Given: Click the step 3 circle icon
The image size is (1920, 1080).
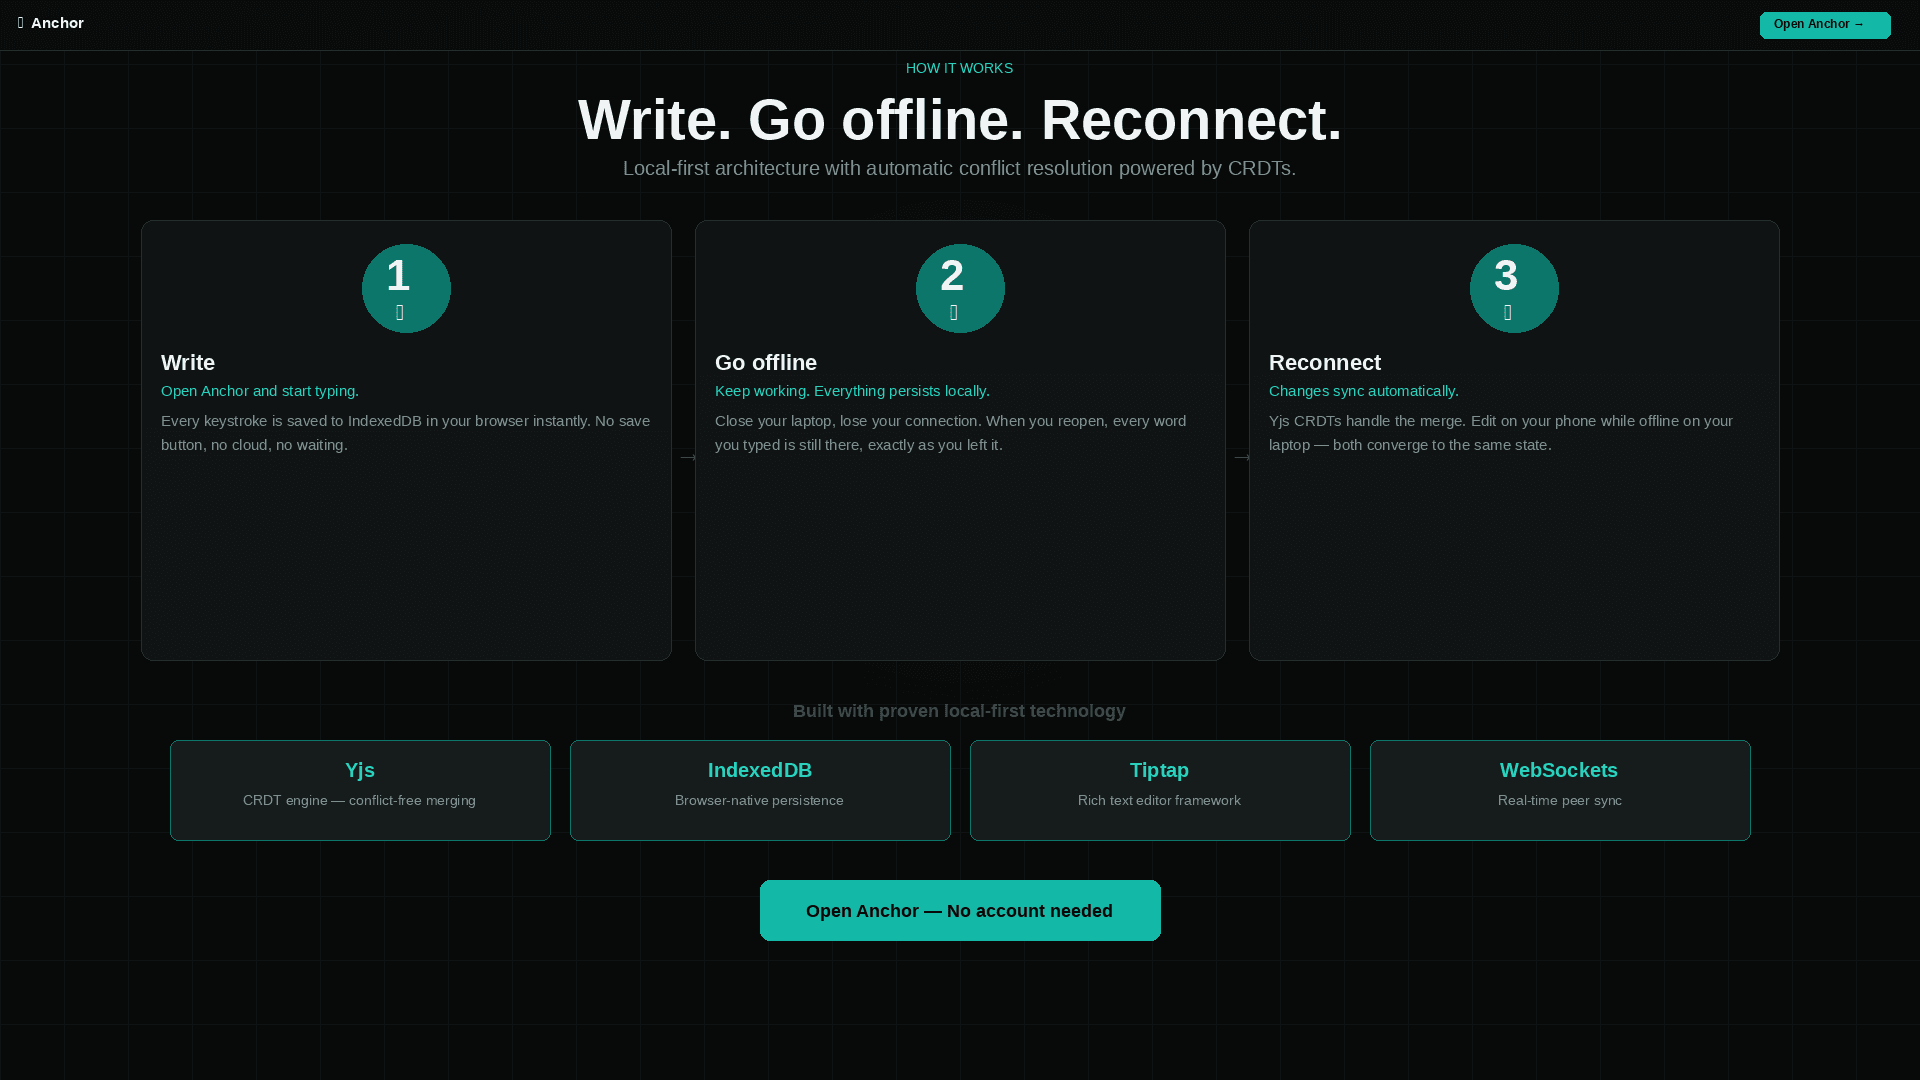Looking at the screenshot, I should [x=1514, y=288].
